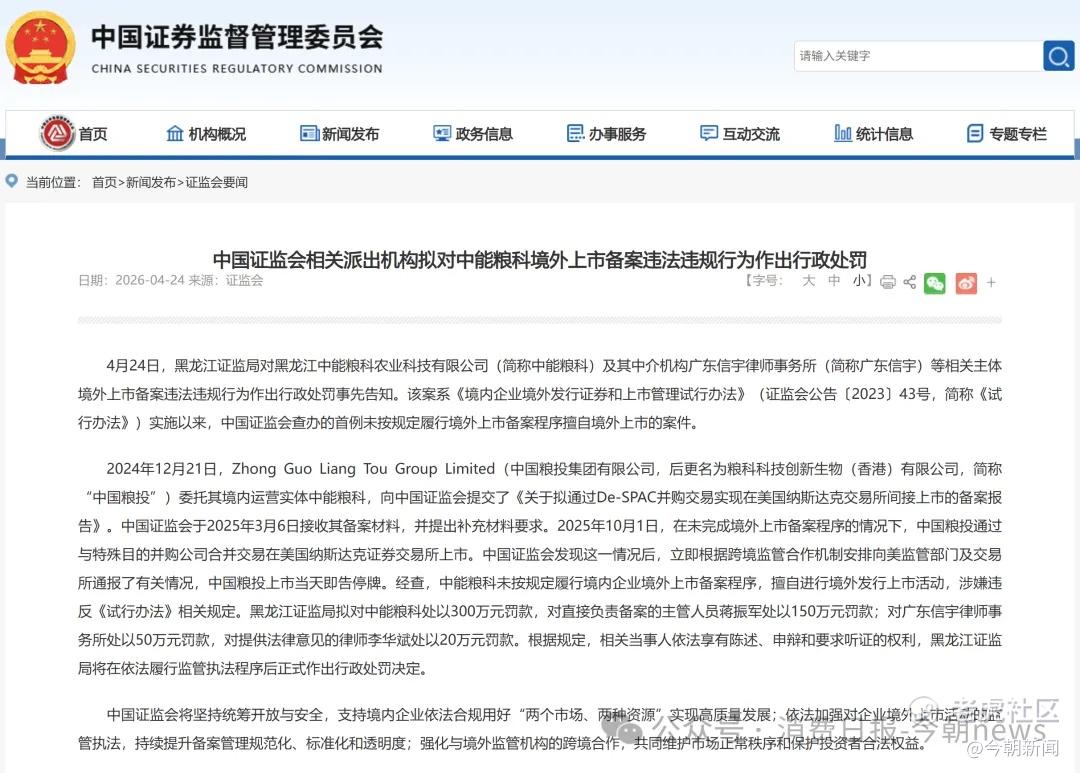
Task: Click the search magnifier button
Action: point(1058,56)
